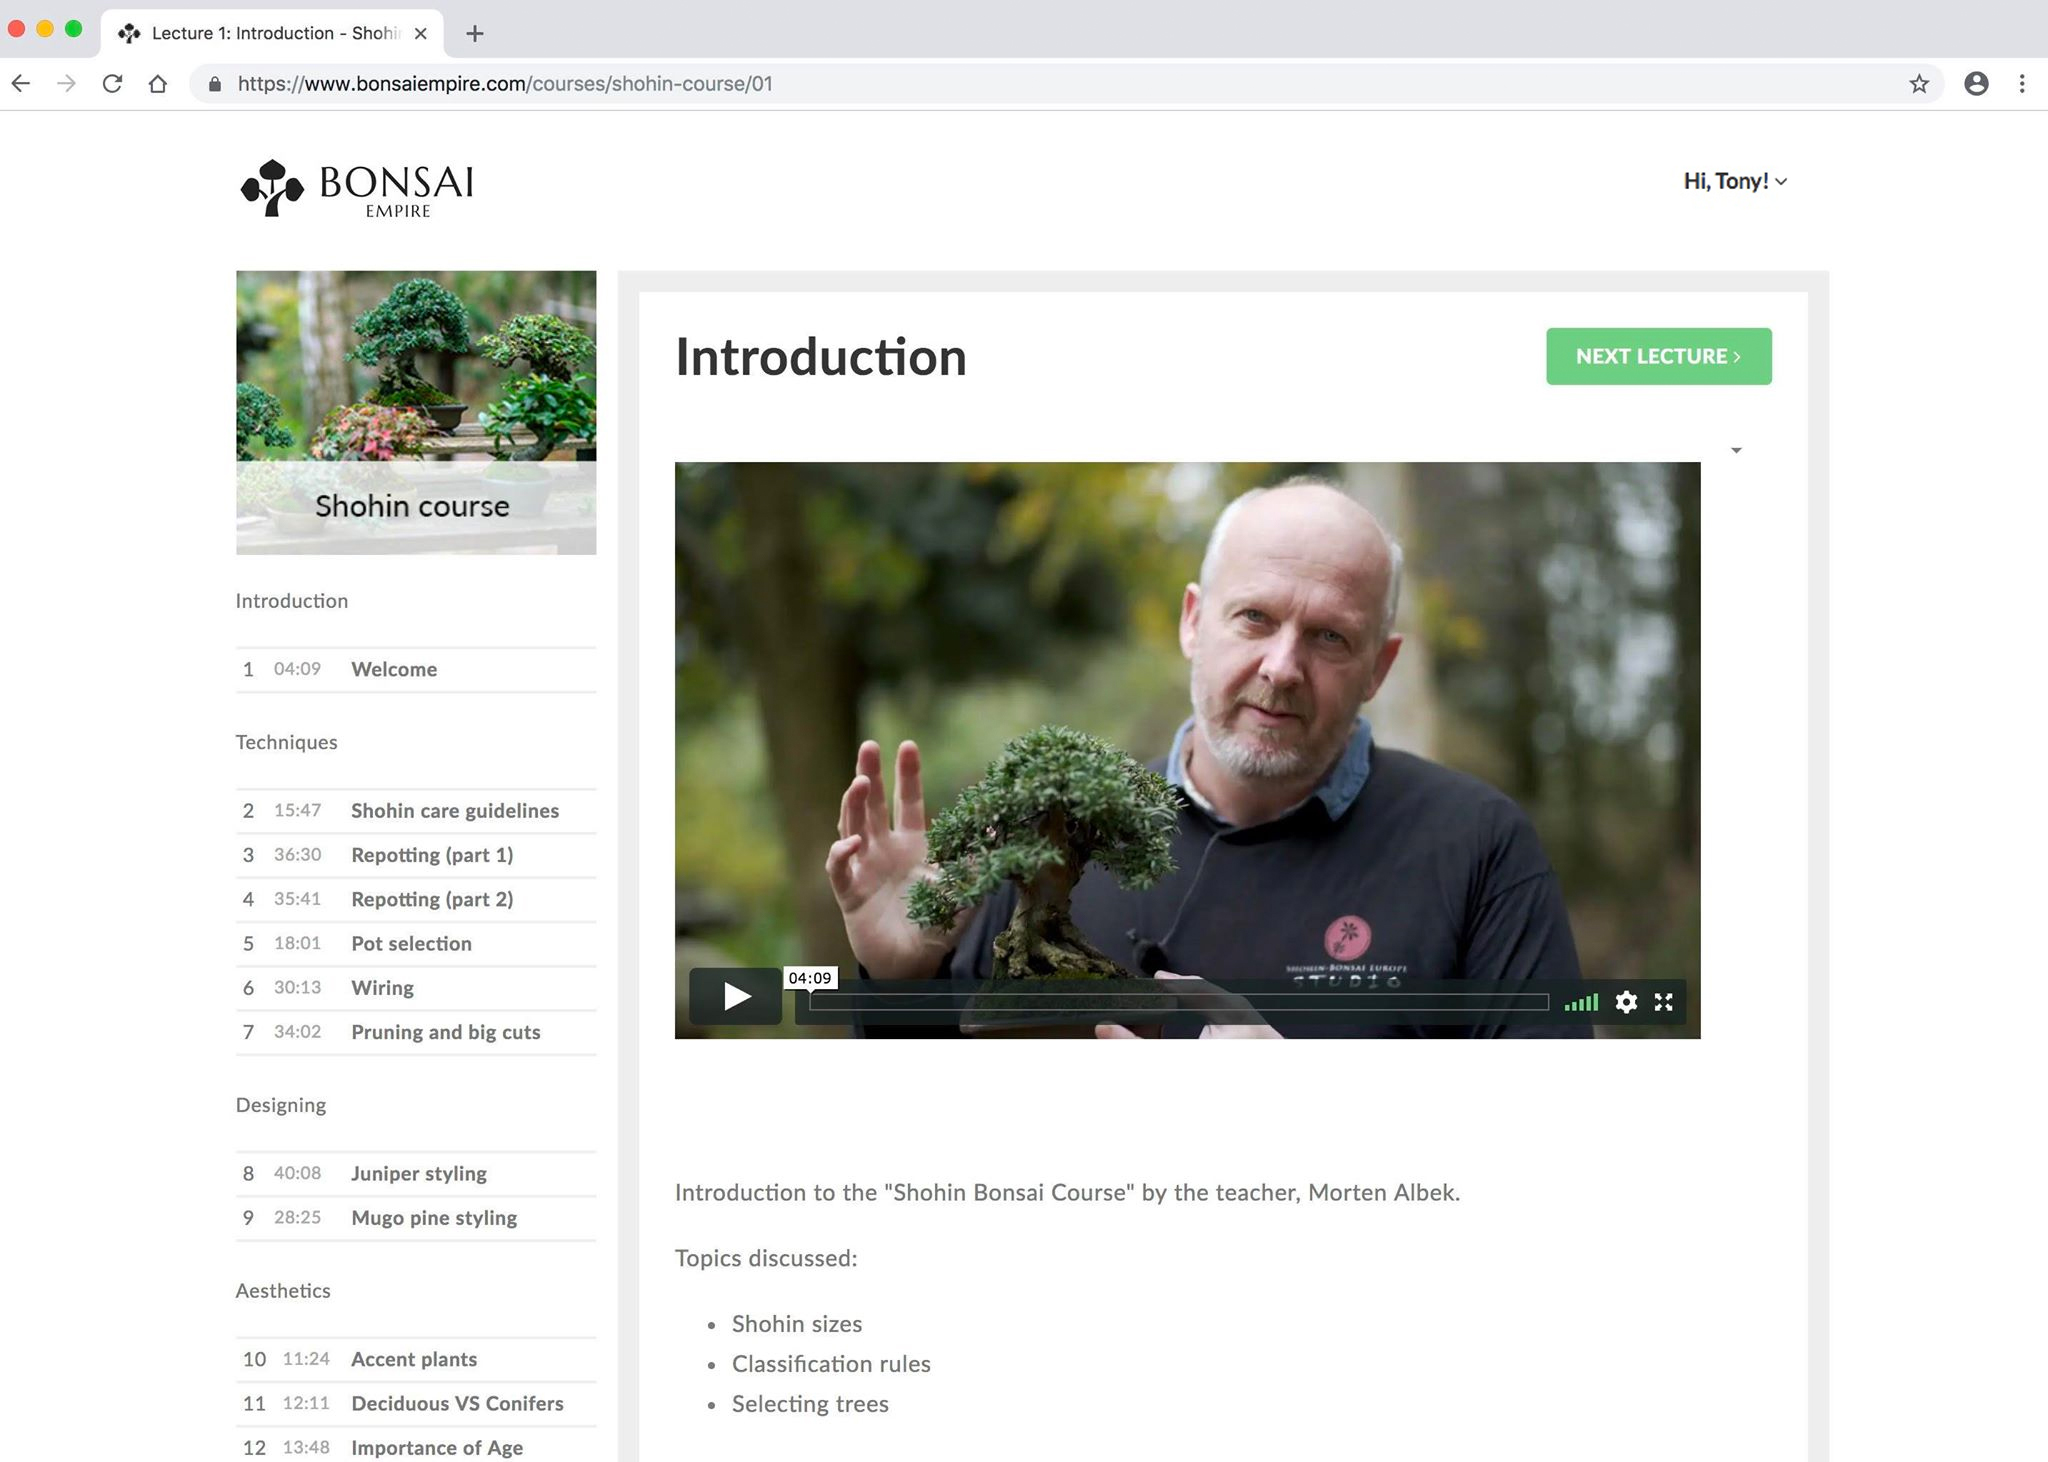Image resolution: width=2048 pixels, height=1462 pixels.
Task: Enter fullscreen mode on video
Action: [1664, 1002]
